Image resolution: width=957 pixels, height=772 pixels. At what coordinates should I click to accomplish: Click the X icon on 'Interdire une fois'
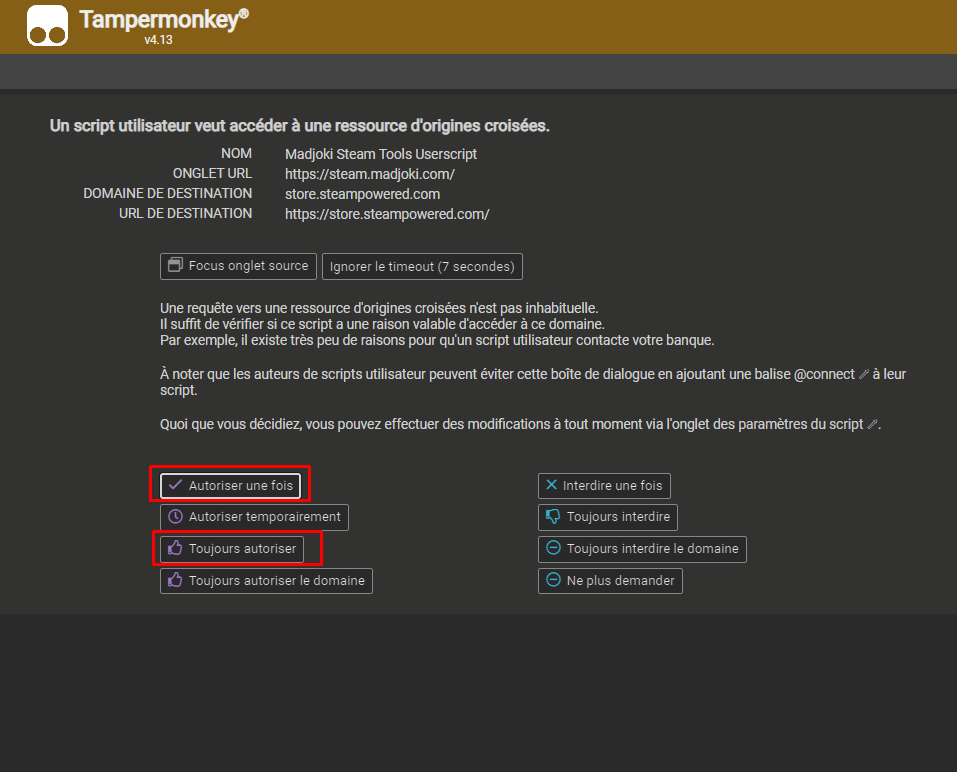click(551, 485)
